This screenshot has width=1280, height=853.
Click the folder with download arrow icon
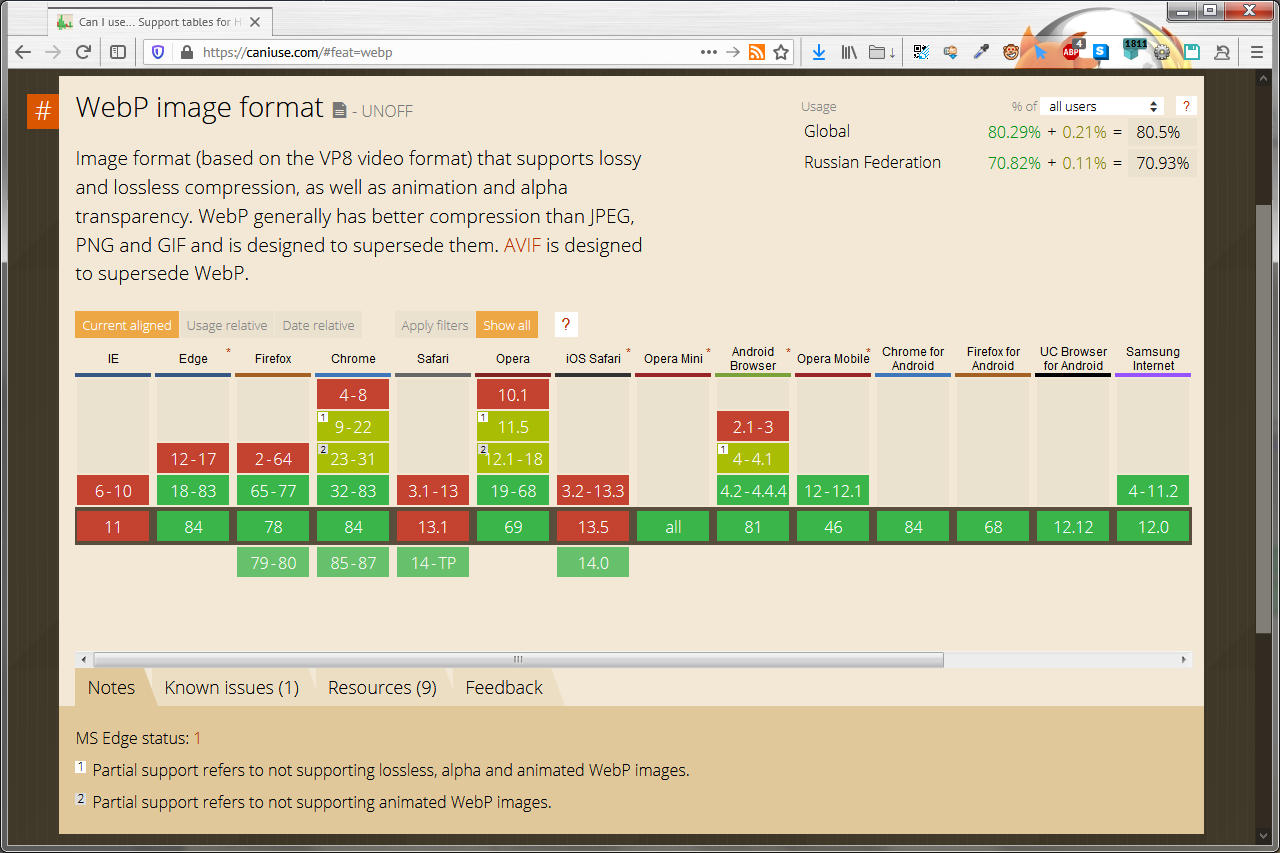pos(882,52)
